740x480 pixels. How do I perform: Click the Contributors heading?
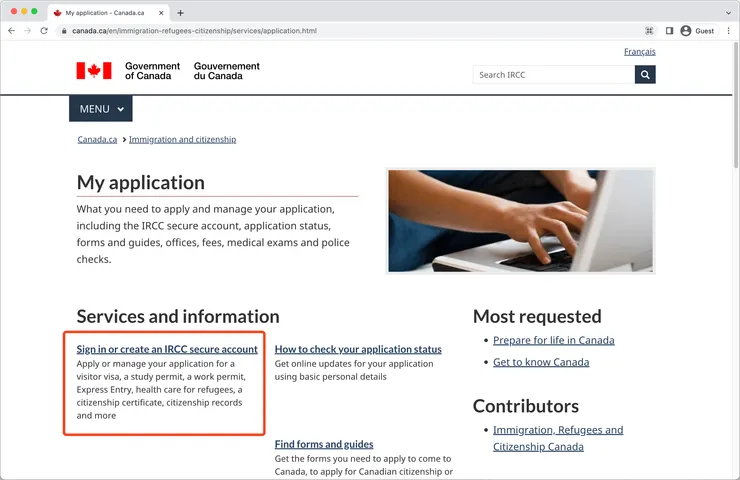(526, 406)
